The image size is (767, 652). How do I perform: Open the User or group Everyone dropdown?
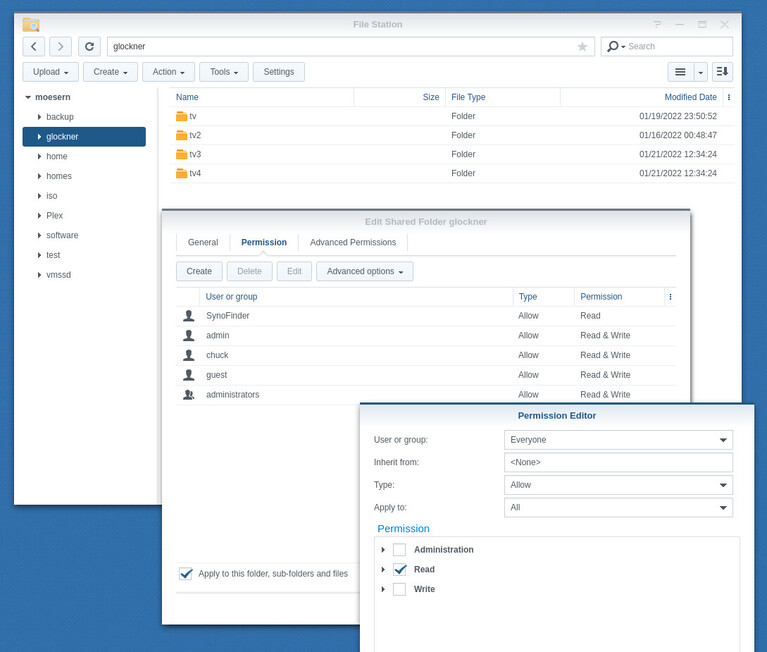pos(618,440)
